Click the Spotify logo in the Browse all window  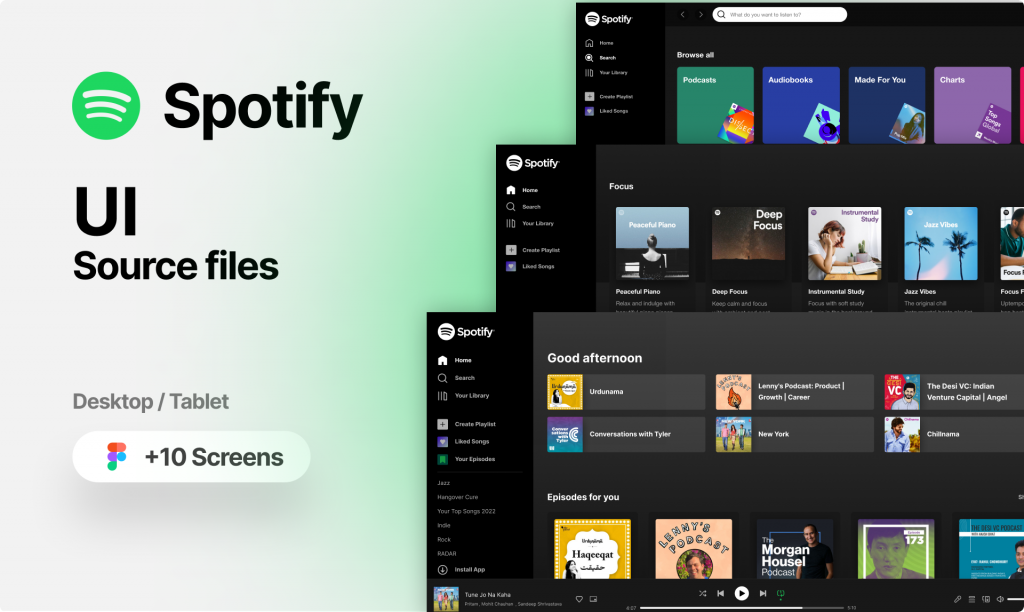pos(609,19)
